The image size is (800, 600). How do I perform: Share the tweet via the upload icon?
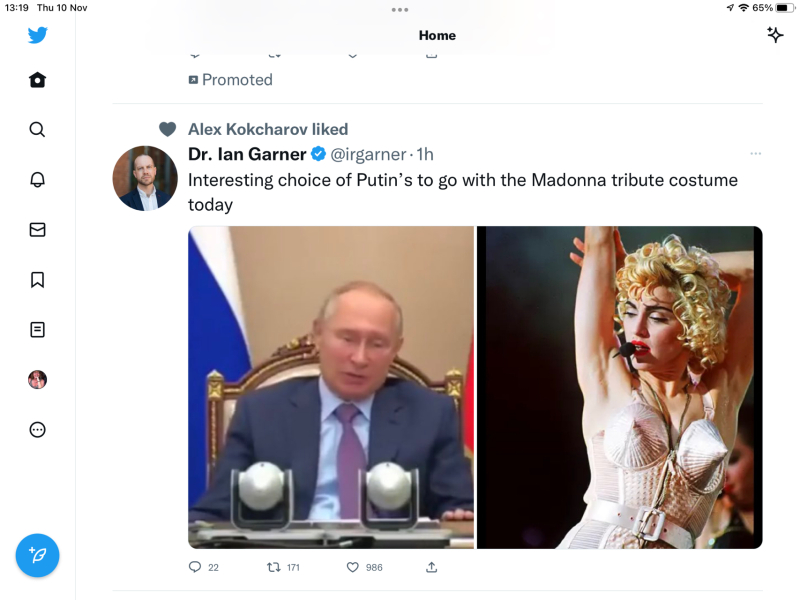tap(431, 566)
